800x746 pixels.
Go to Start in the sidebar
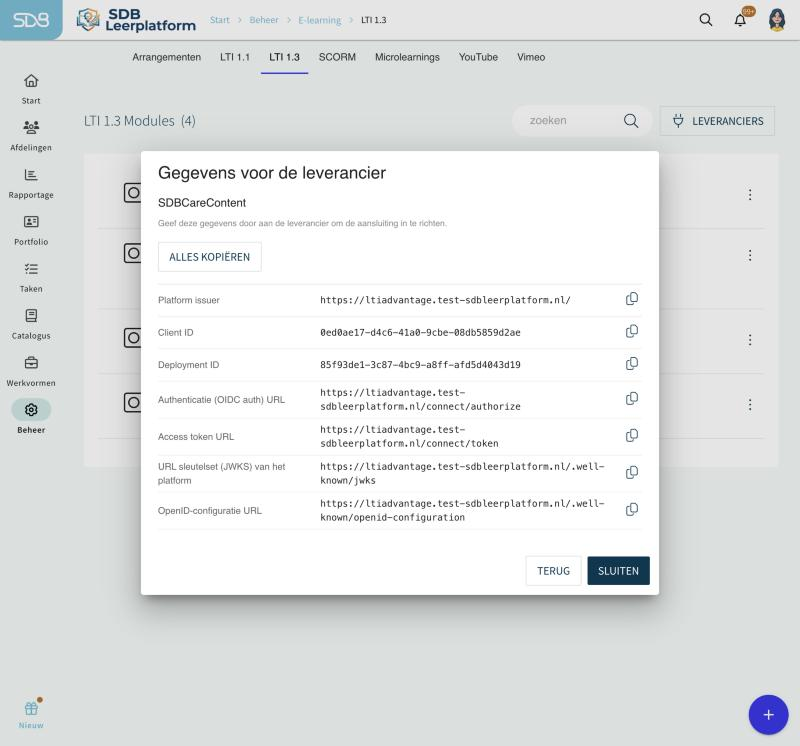(x=31, y=89)
